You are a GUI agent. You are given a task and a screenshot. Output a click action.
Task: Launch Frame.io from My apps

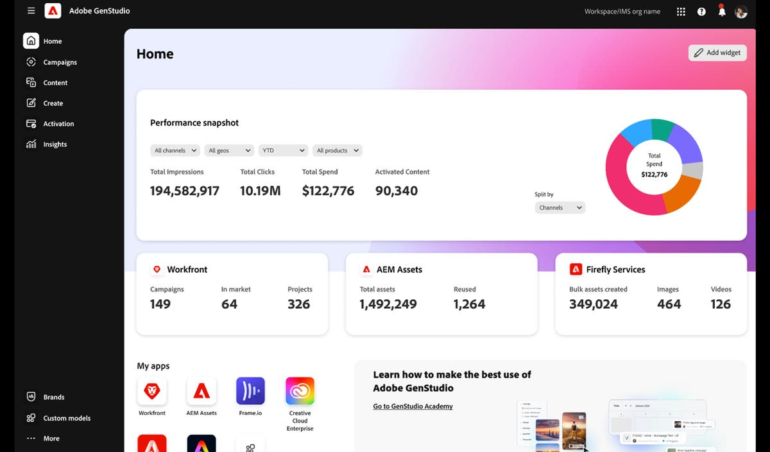pyautogui.click(x=250, y=391)
